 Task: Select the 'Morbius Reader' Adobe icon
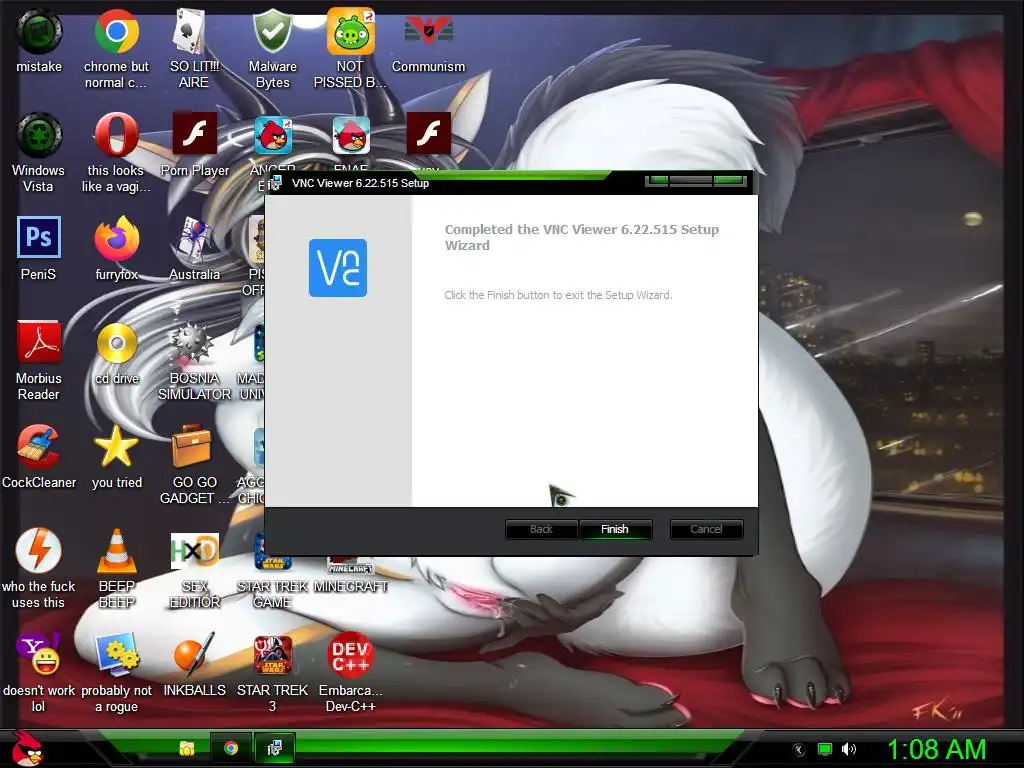39,342
